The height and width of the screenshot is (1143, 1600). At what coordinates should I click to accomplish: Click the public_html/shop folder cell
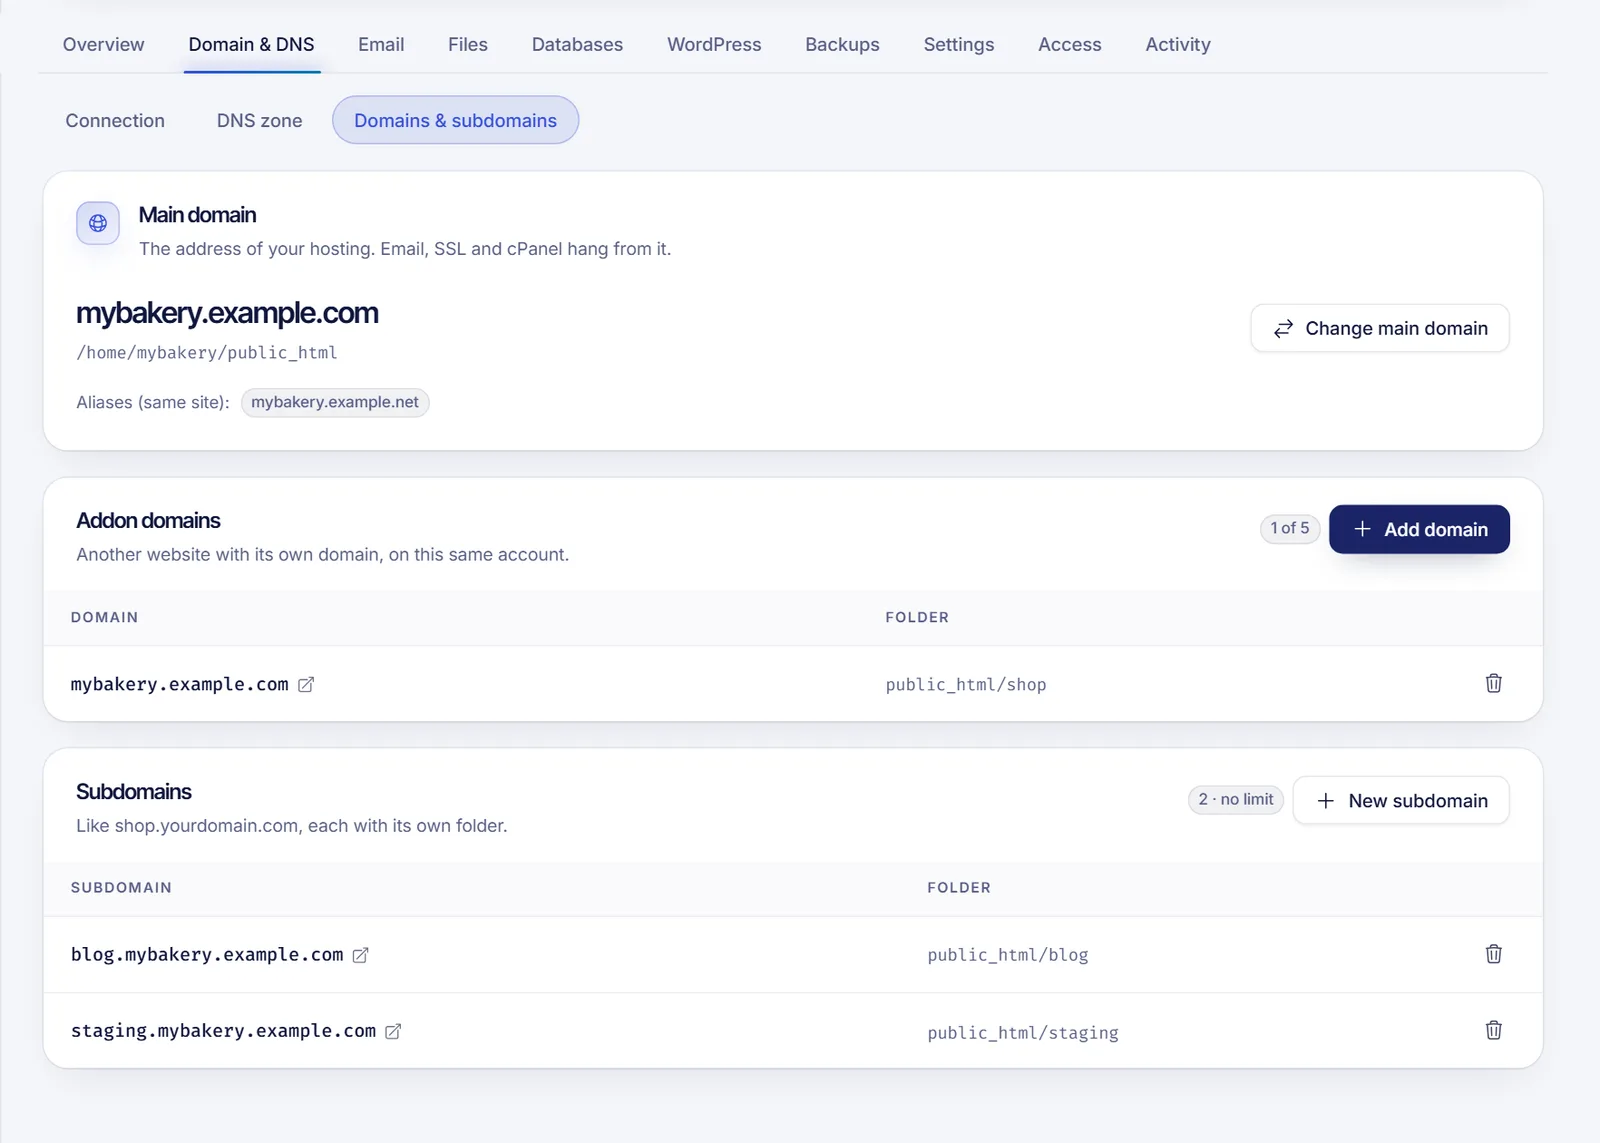click(x=966, y=685)
